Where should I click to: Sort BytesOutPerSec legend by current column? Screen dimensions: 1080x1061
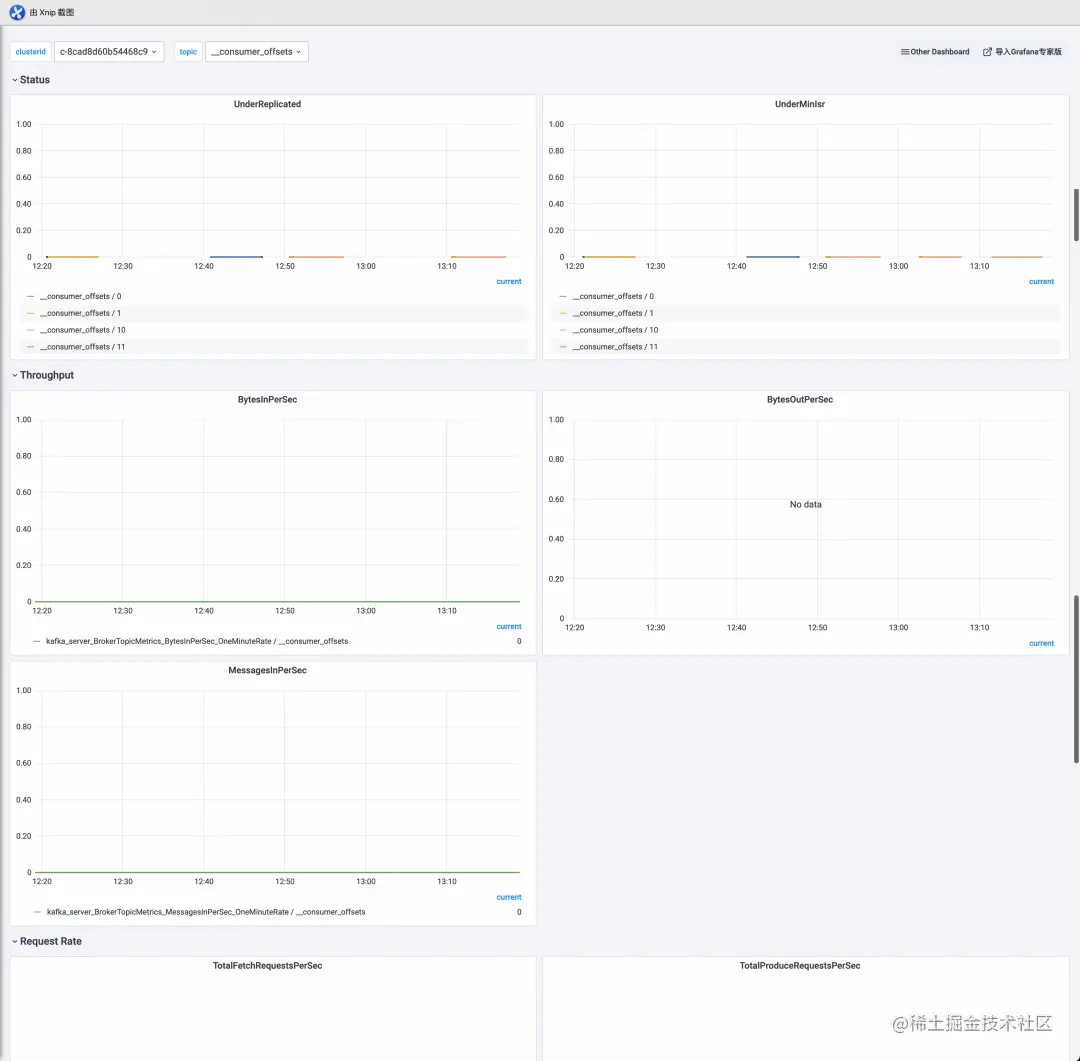1041,643
